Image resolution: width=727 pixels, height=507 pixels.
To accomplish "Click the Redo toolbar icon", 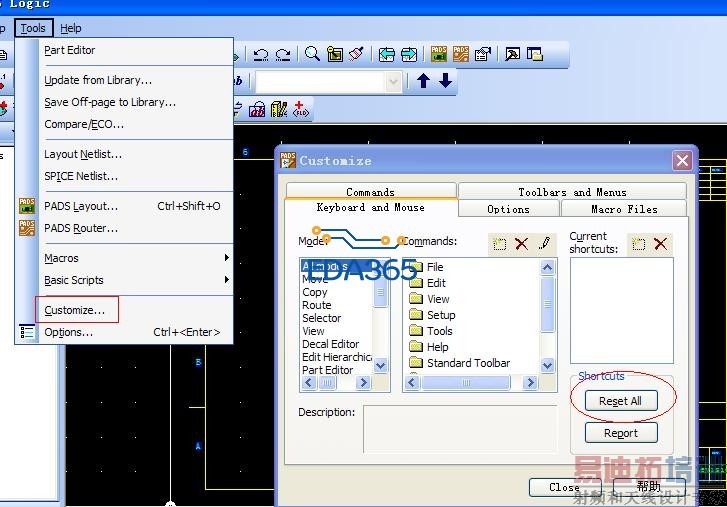I will click(x=283, y=55).
